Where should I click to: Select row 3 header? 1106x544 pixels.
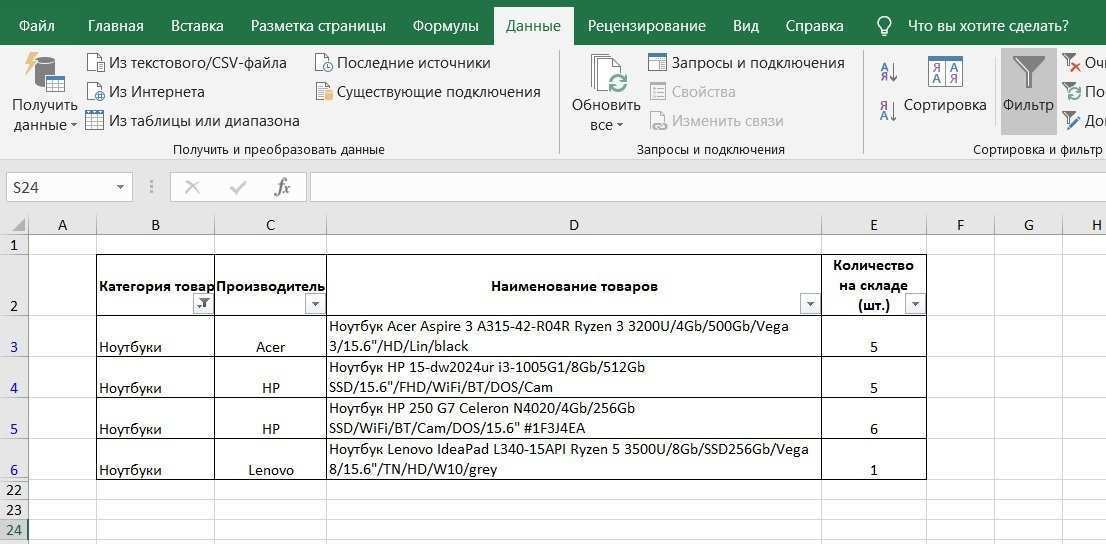pyautogui.click(x=14, y=336)
